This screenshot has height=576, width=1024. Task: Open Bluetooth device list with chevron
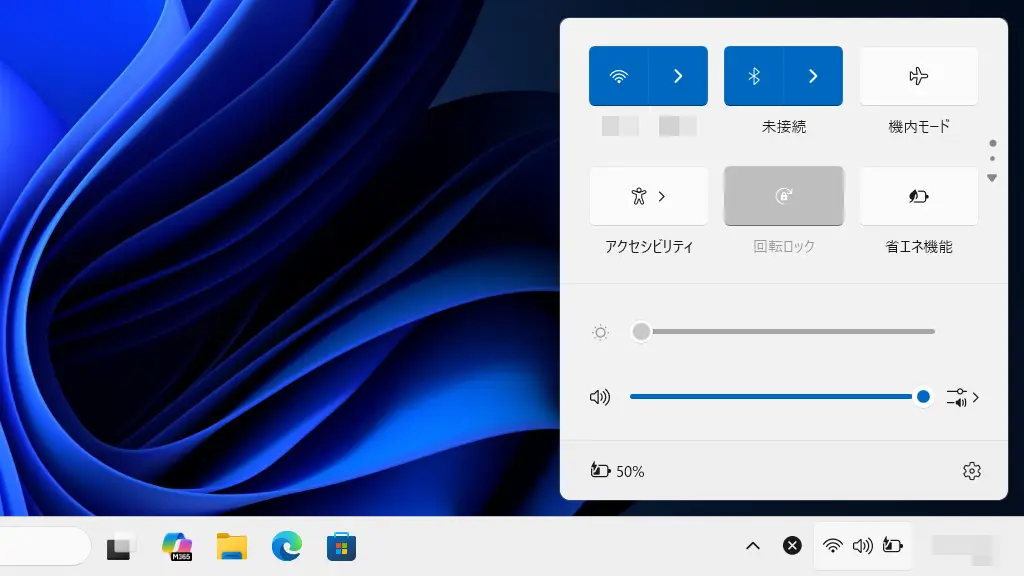coord(813,76)
